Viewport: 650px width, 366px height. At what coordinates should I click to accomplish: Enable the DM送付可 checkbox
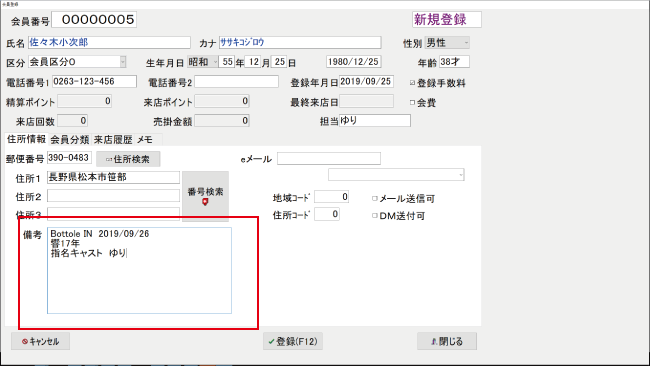(x=375, y=216)
